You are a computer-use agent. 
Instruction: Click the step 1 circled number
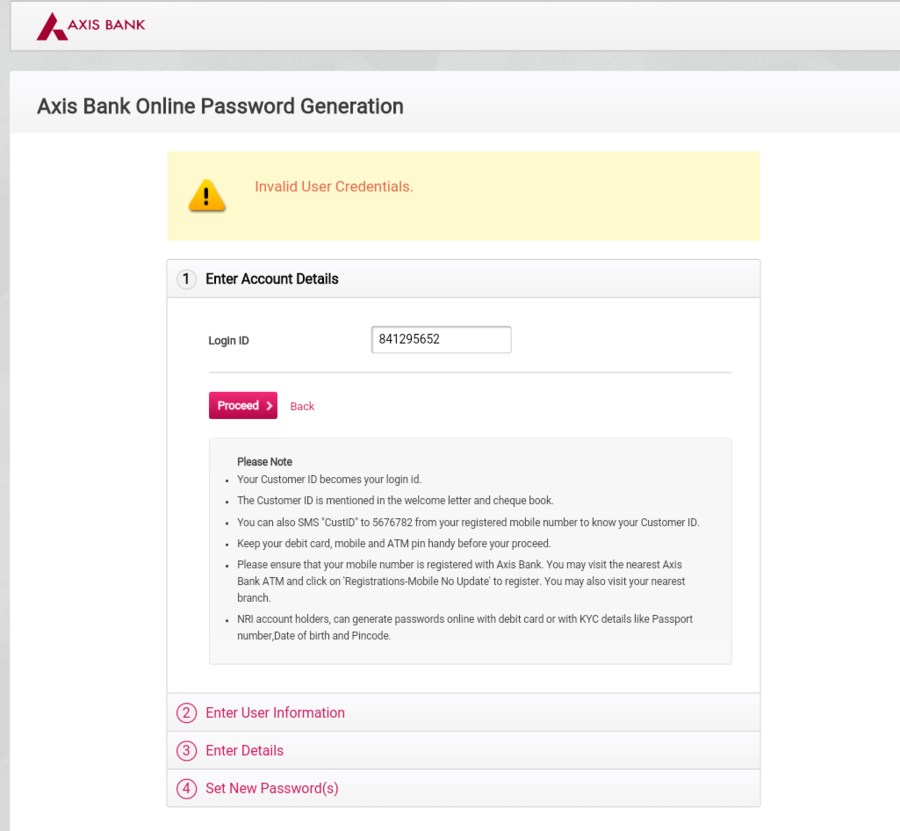[187, 279]
